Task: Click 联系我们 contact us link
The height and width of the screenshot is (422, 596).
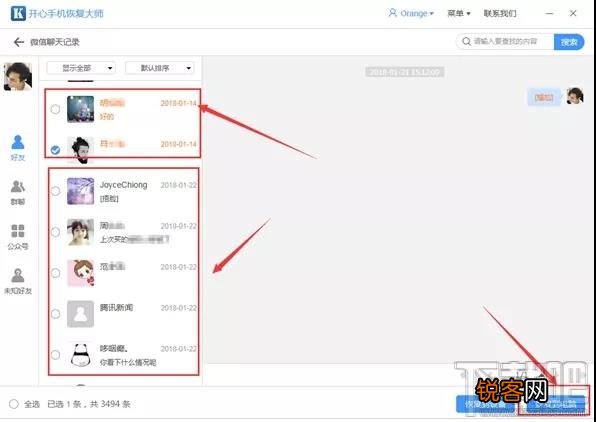Action: [x=500, y=13]
